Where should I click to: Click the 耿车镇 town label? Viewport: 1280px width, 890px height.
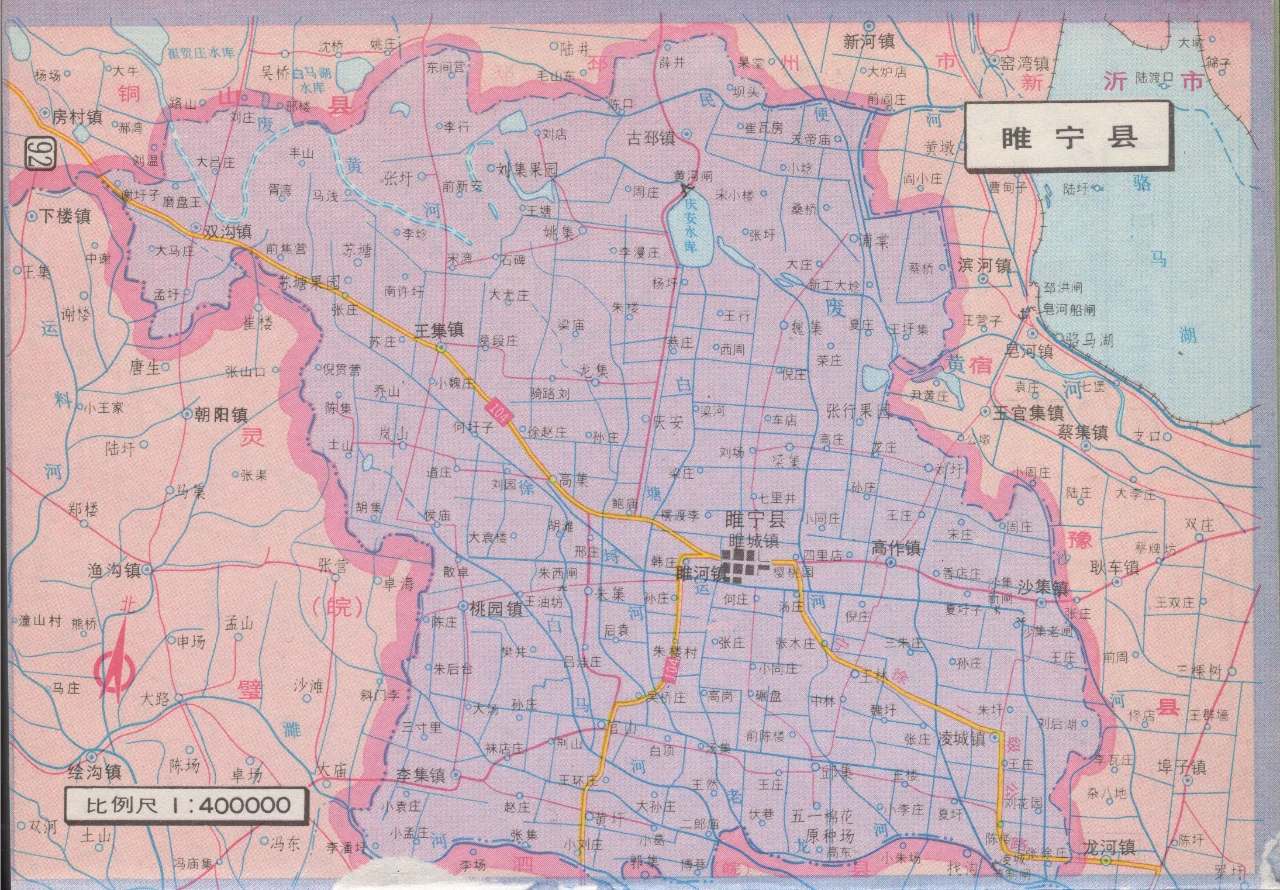[1114, 568]
